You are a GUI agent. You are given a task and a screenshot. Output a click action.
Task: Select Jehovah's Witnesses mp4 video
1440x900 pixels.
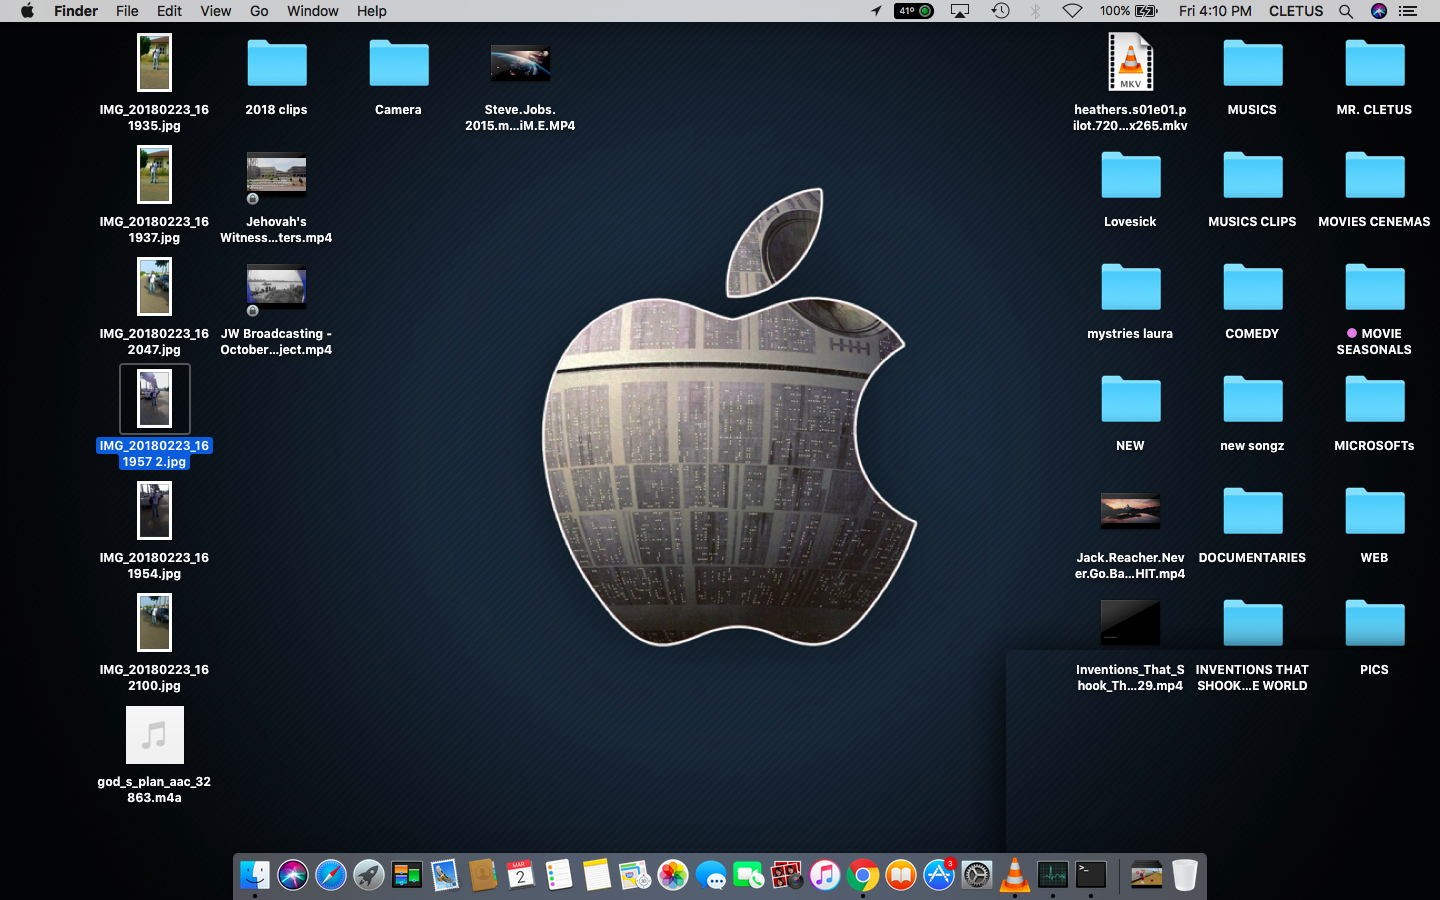point(277,175)
